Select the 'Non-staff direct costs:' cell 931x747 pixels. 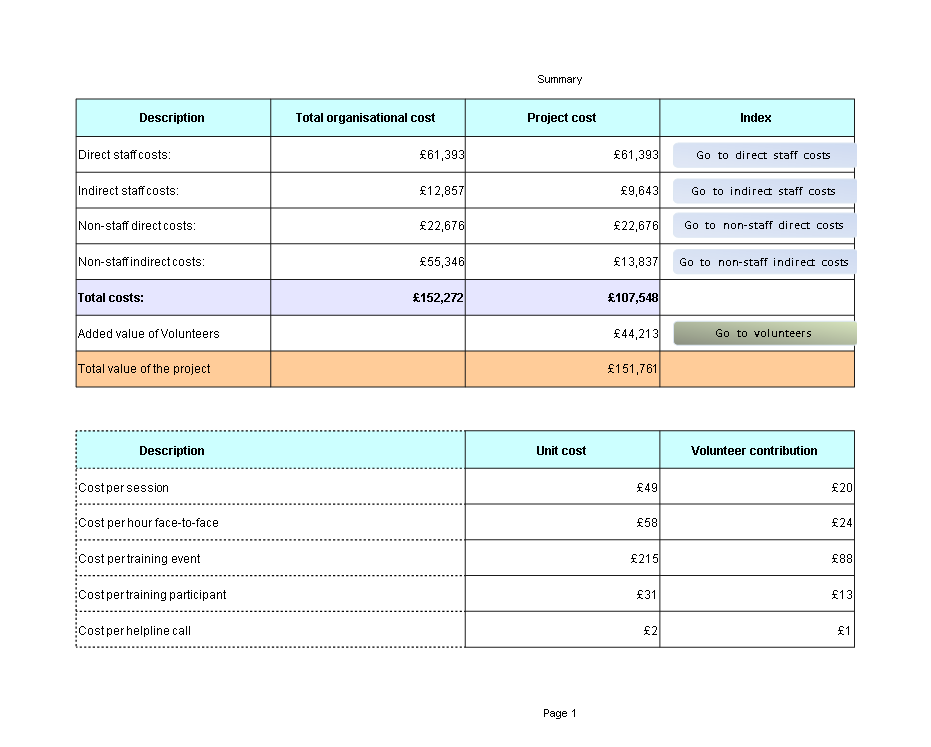[173, 226]
